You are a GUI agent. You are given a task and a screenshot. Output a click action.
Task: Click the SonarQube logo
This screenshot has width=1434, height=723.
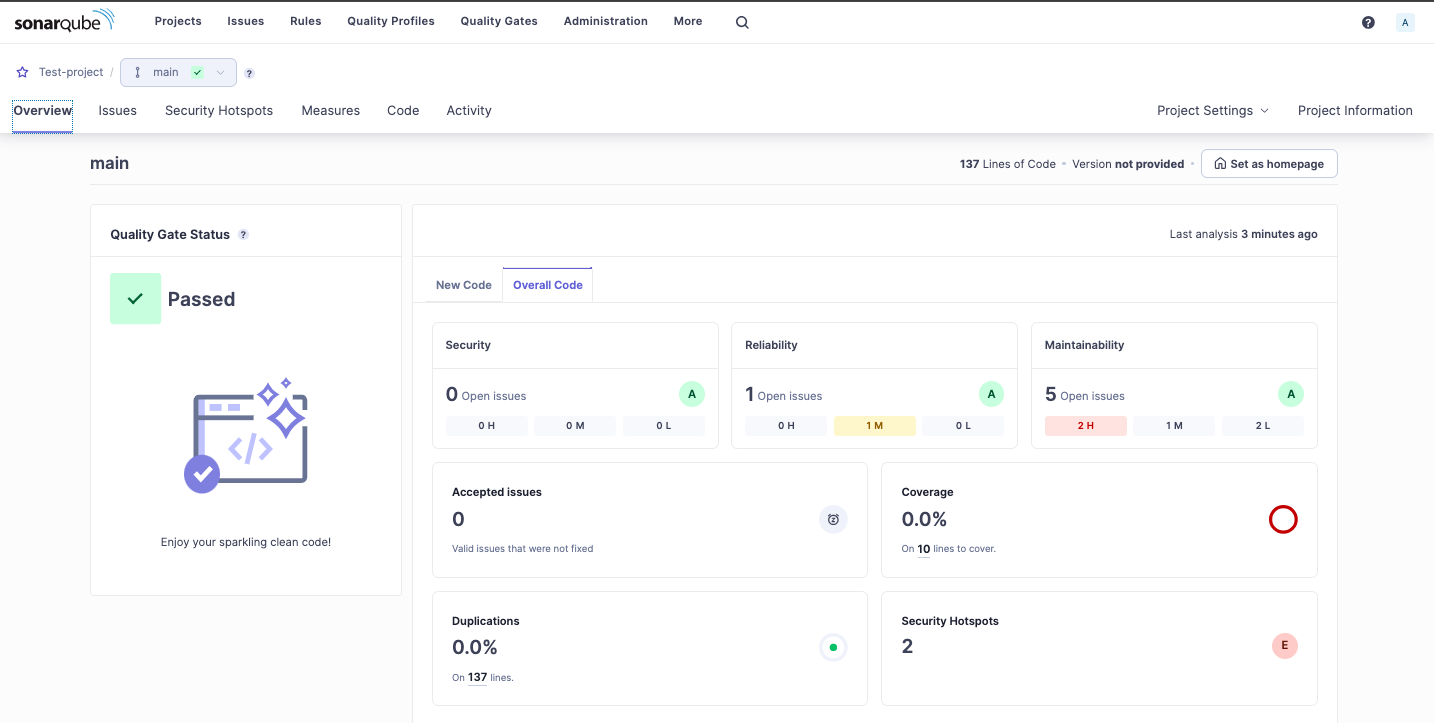pyautogui.click(x=64, y=20)
